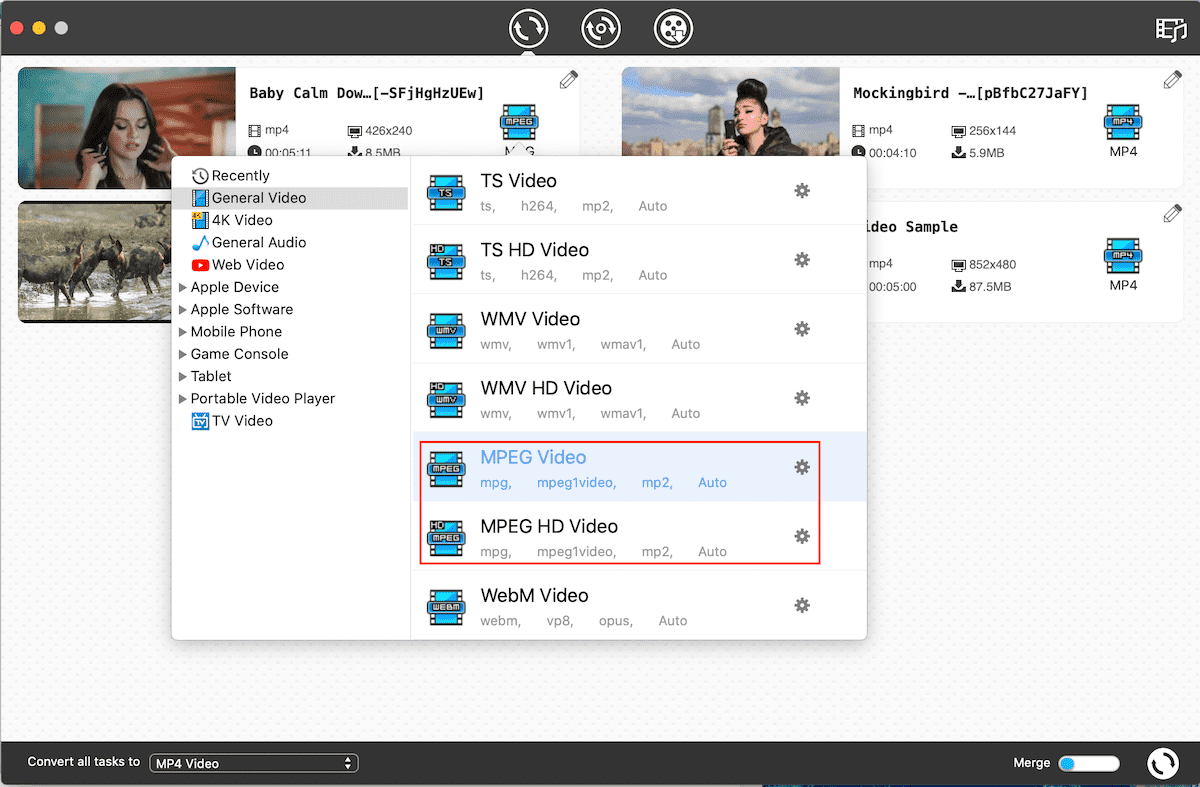1200x787 pixels.
Task: Open the disc ripper icon in top toolbar
Action: 601,28
